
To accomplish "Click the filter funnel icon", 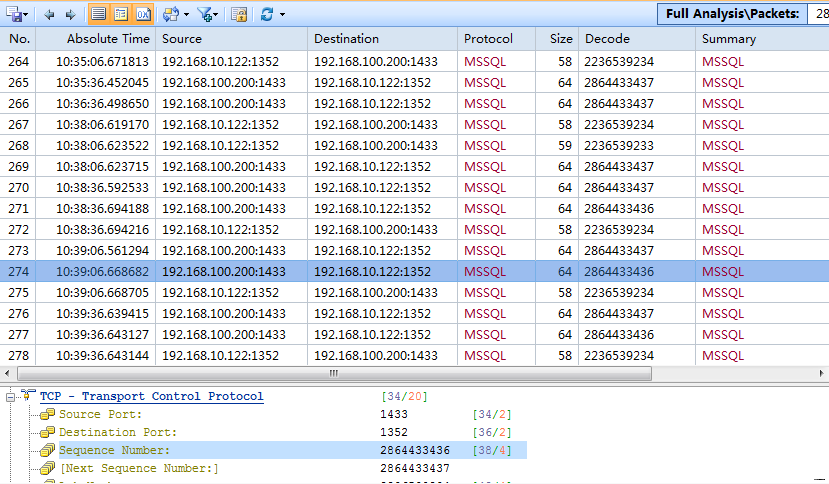I will click(x=204, y=14).
